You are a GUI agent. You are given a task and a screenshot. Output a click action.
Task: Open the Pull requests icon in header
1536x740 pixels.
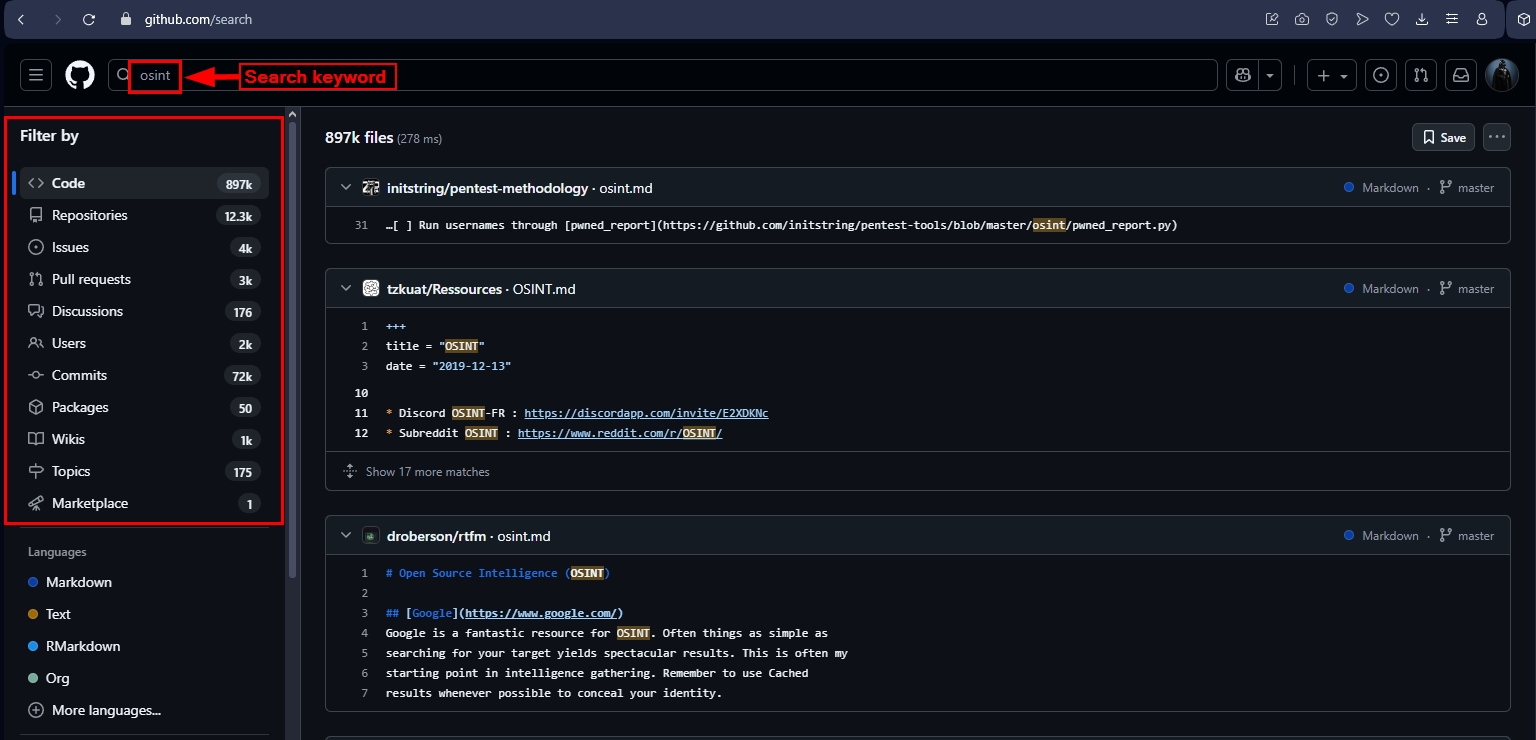pyautogui.click(x=1420, y=75)
